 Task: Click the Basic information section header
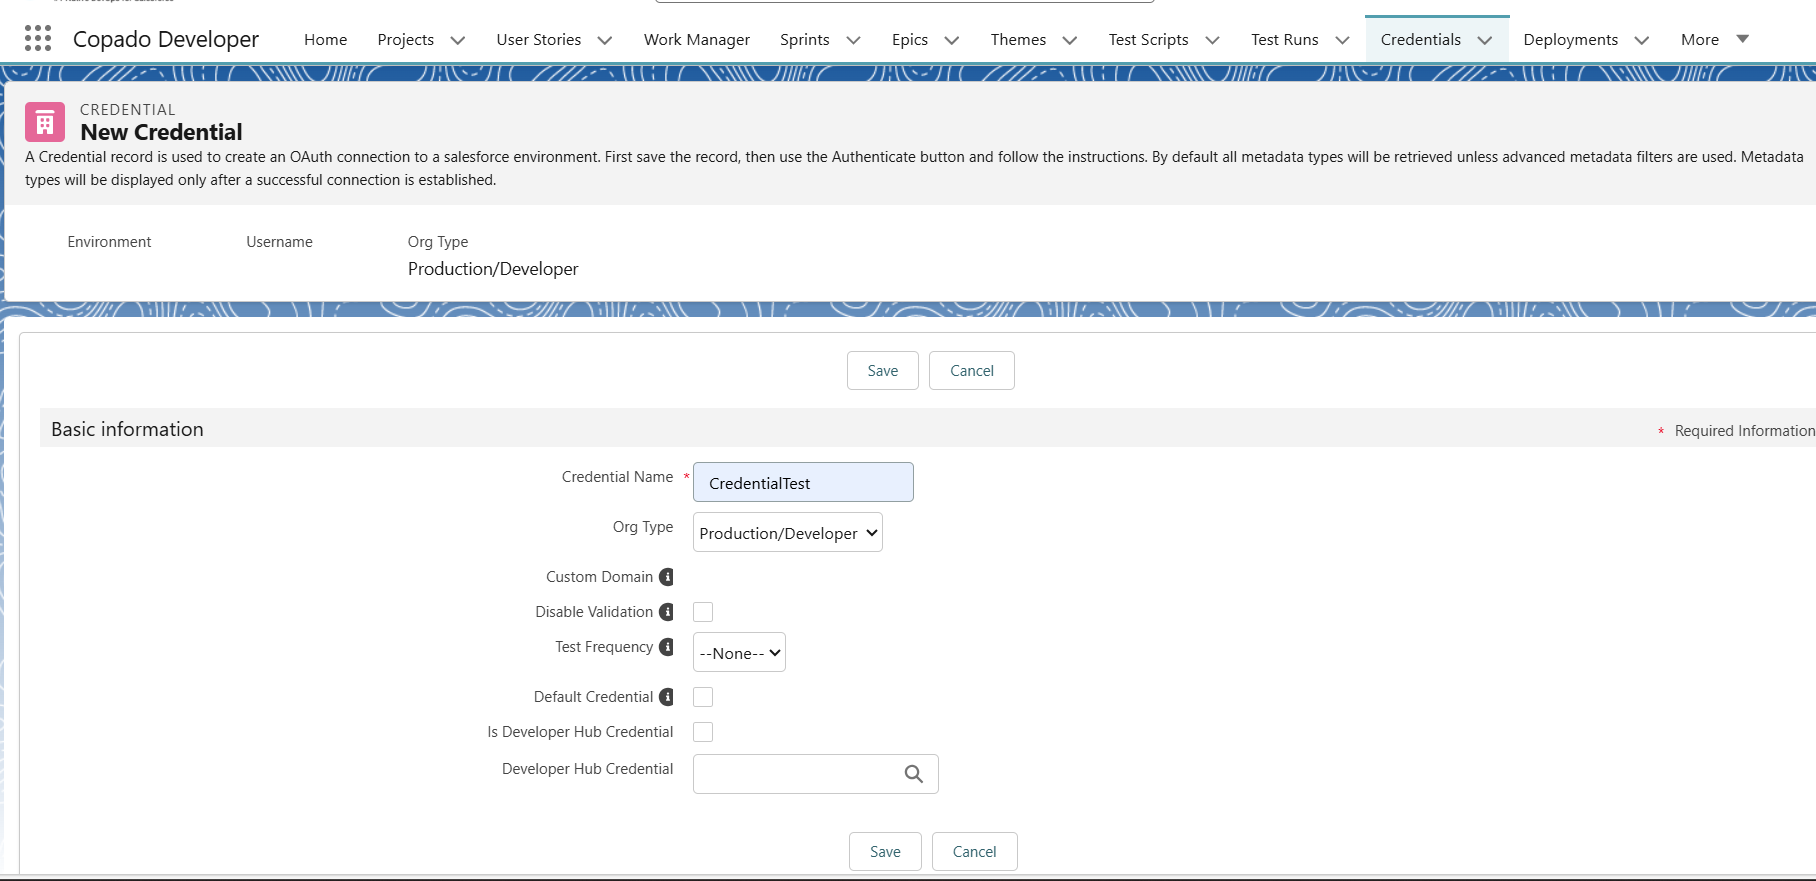[x=127, y=429]
